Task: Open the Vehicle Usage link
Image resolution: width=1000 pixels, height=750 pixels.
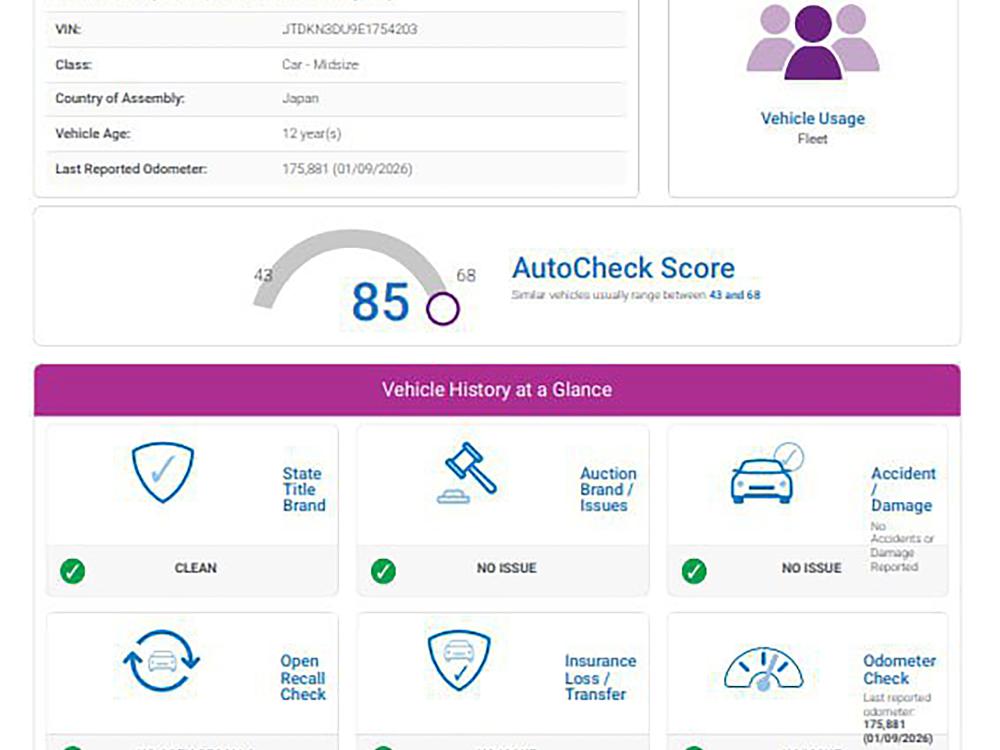Action: [812, 118]
